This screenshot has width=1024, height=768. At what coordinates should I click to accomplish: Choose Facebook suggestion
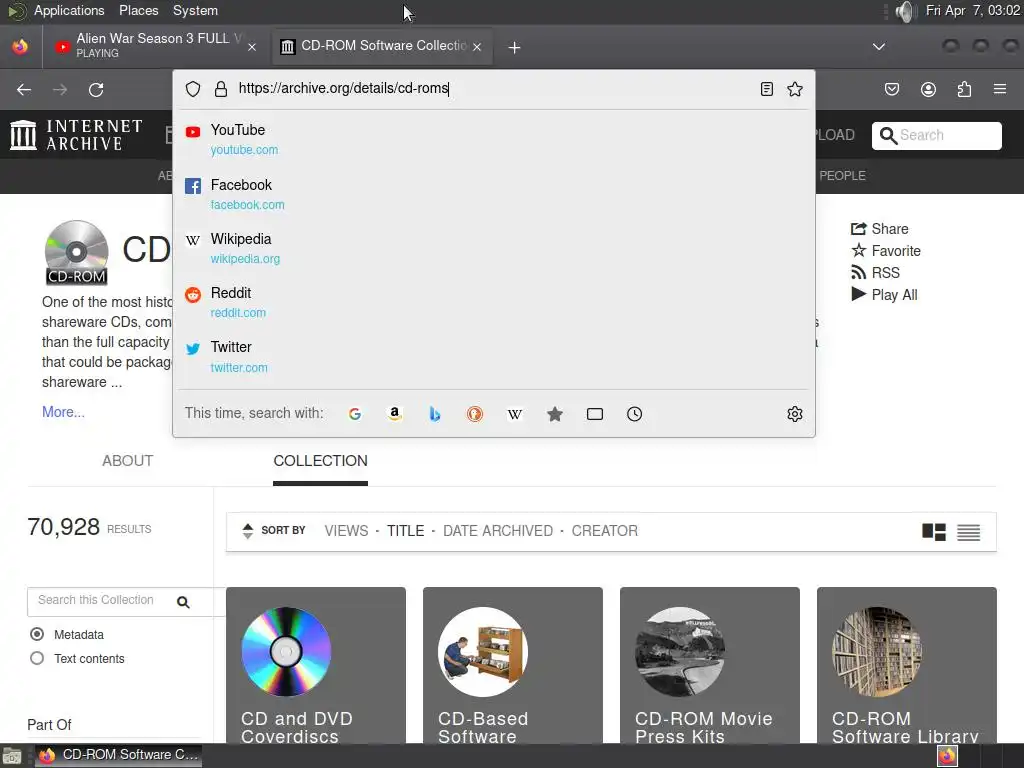point(494,194)
